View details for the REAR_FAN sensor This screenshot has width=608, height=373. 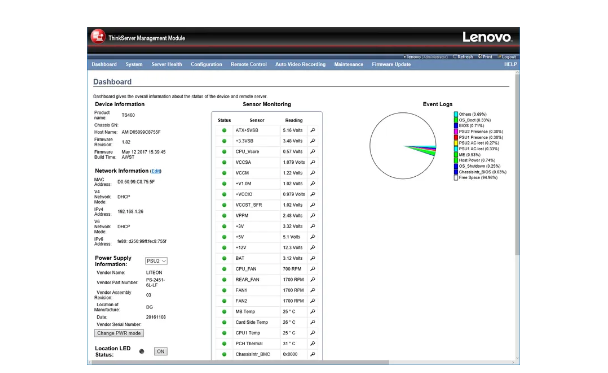pyautogui.click(x=313, y=280)
